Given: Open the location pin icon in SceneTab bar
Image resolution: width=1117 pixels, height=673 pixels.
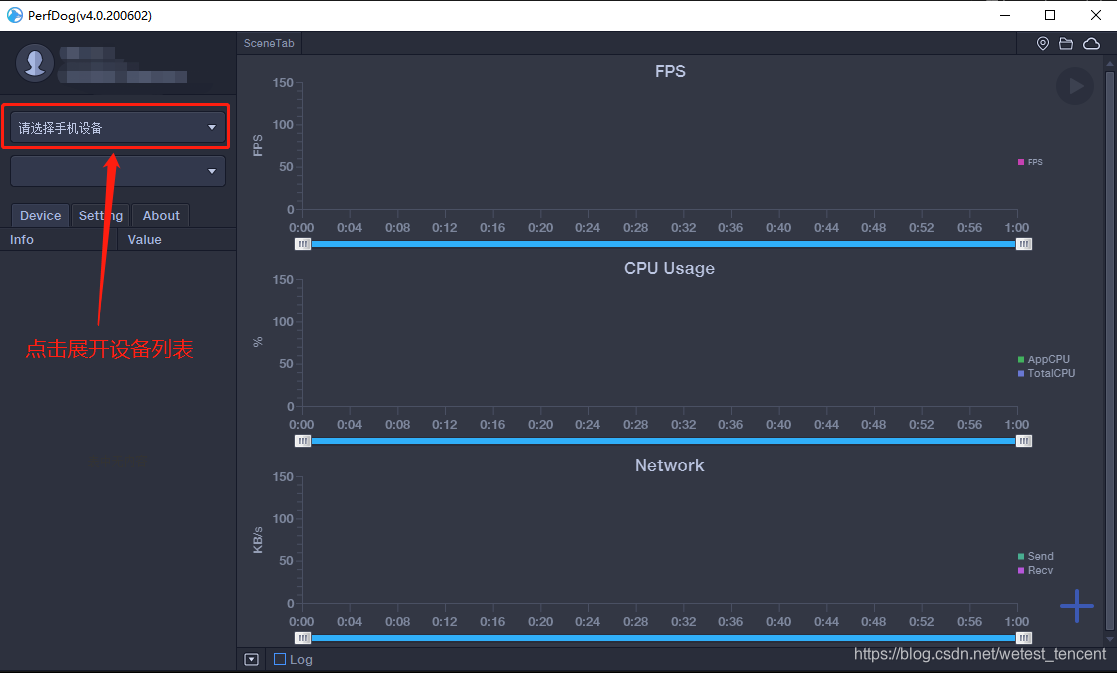Looking at the screenshot, I should click(x=1042, y=43).
